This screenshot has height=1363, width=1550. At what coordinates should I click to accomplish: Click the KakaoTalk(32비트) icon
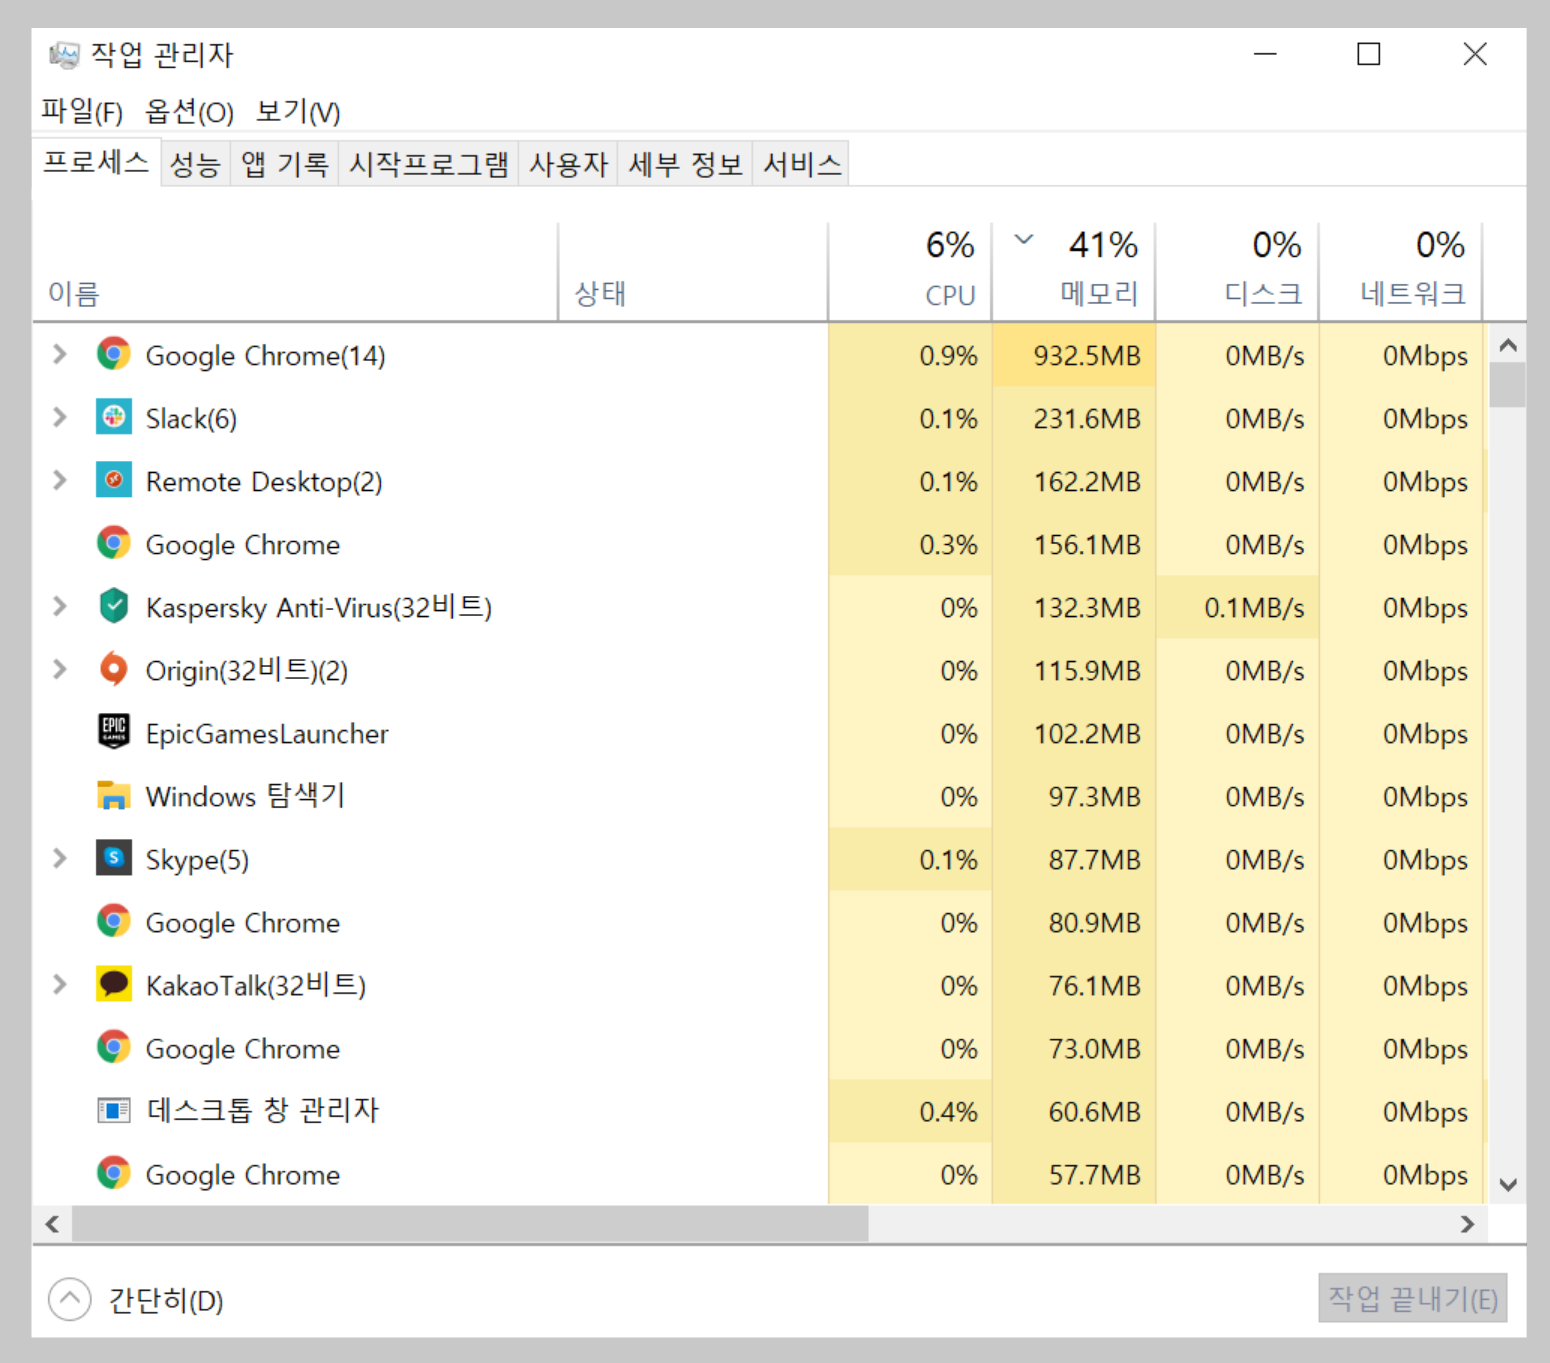(114, 984)
